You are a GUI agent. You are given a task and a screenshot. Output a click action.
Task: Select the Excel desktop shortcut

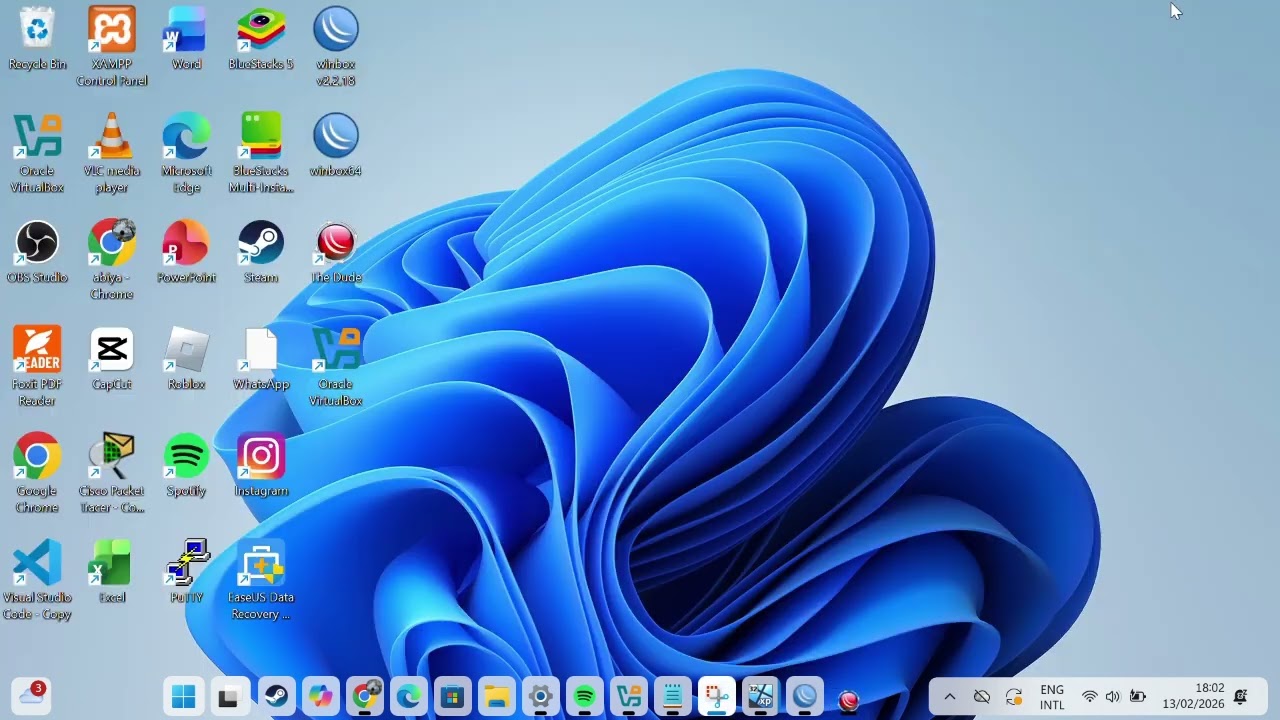point(112,572)
